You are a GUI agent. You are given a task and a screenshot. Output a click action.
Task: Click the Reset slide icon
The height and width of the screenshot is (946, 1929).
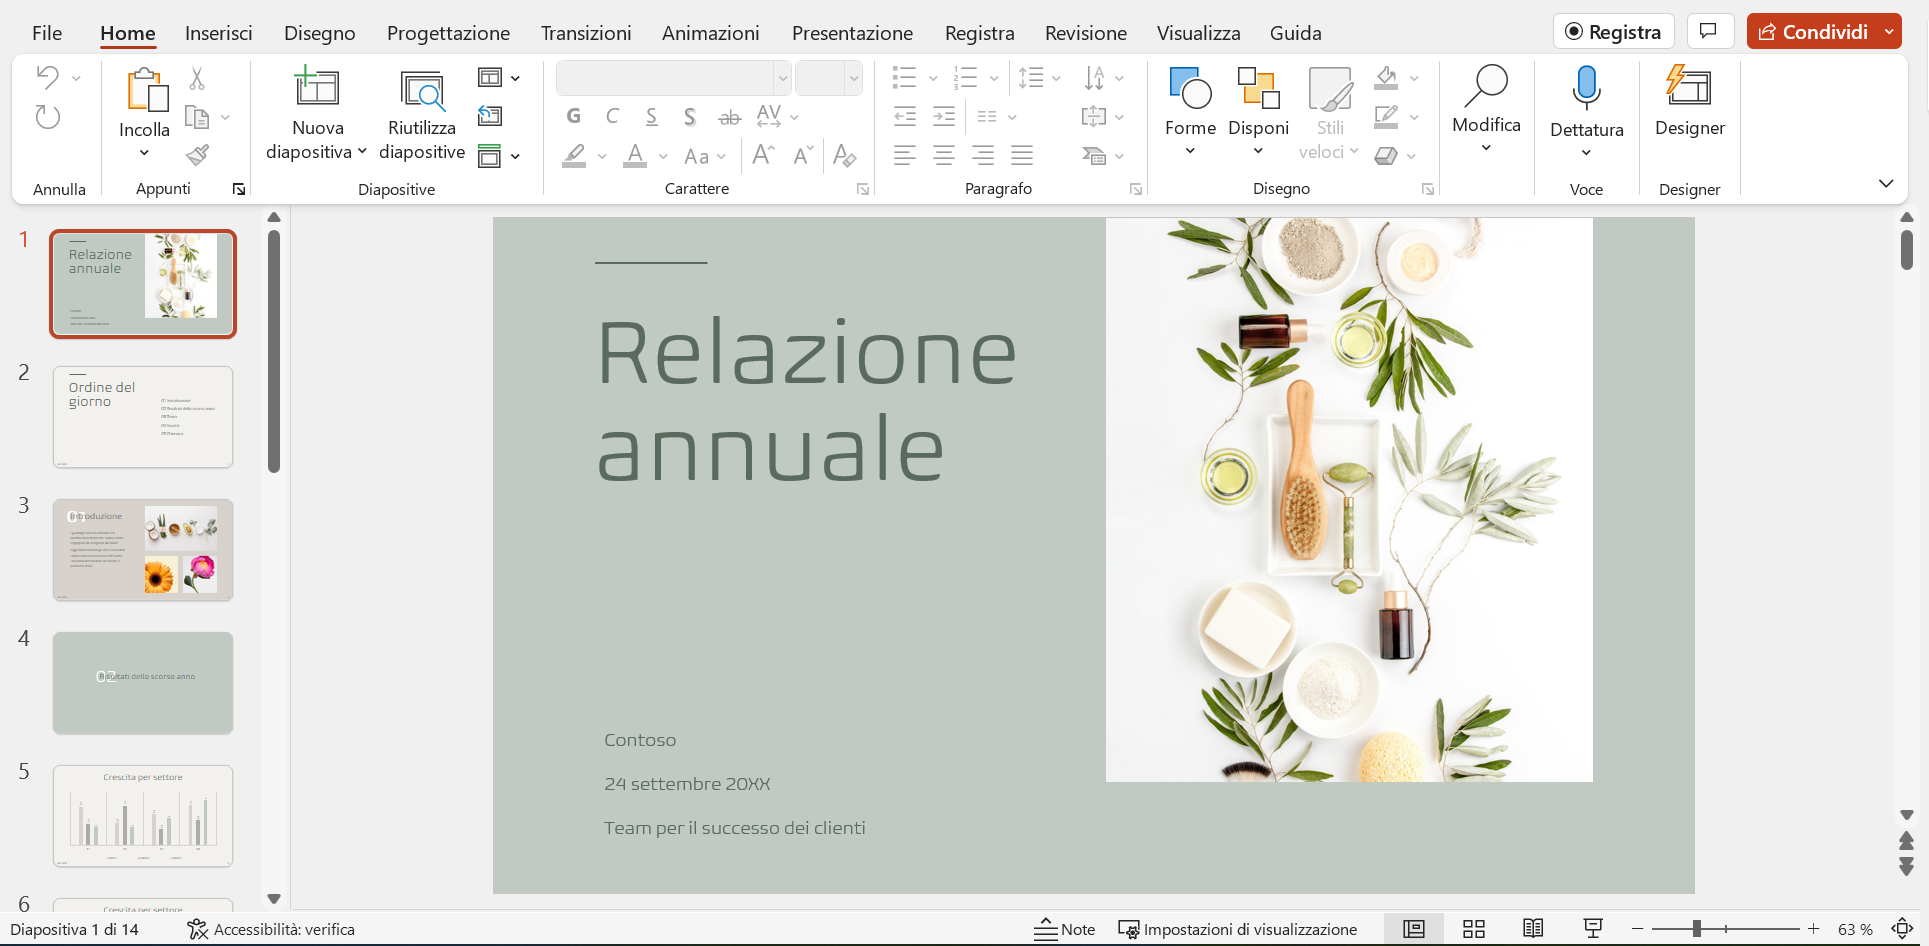pos(490,116)
